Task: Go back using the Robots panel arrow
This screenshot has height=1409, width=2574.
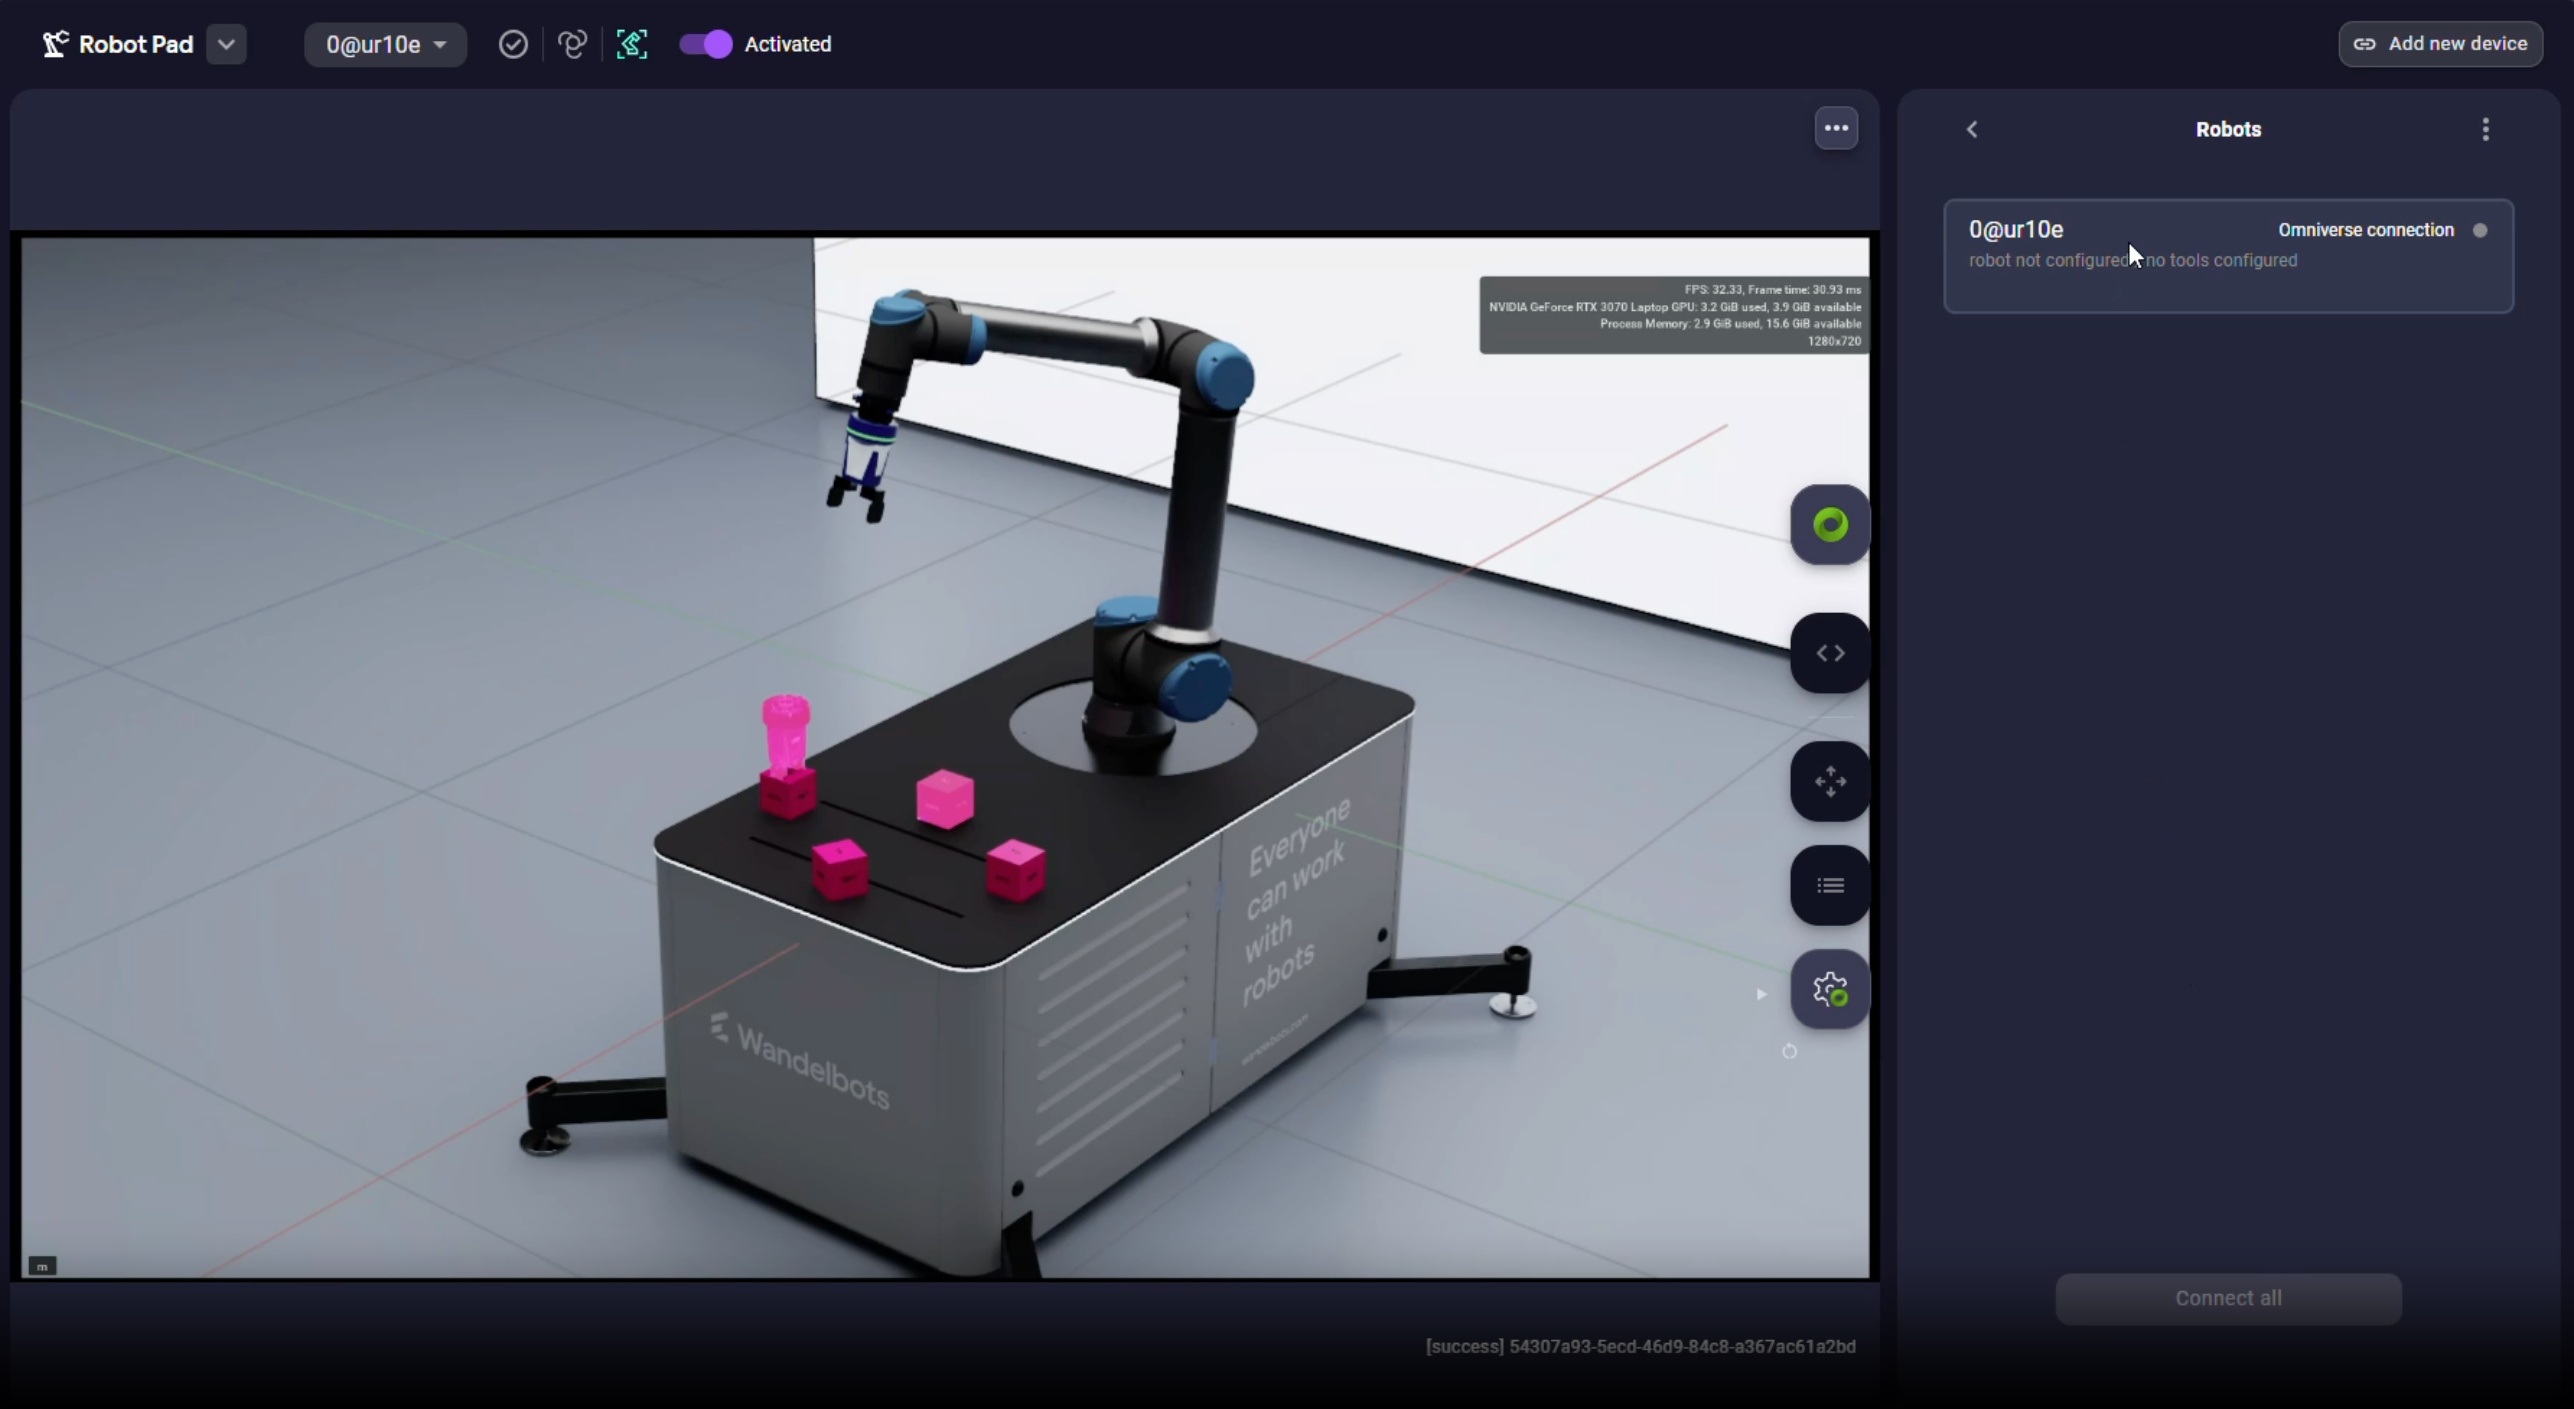Action: point(1972,128)
